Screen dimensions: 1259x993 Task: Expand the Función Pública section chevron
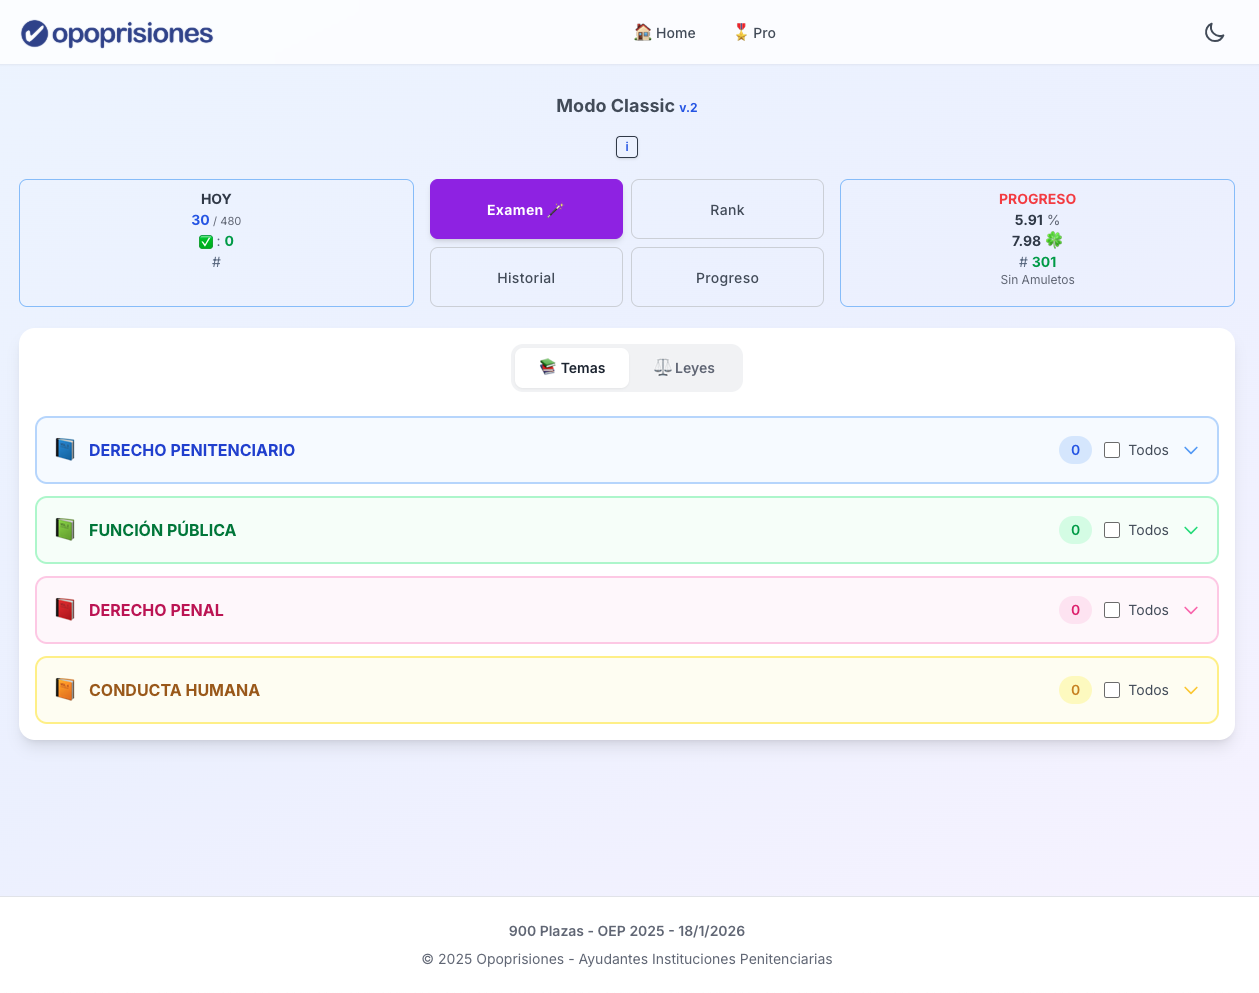click(1191, 530)
